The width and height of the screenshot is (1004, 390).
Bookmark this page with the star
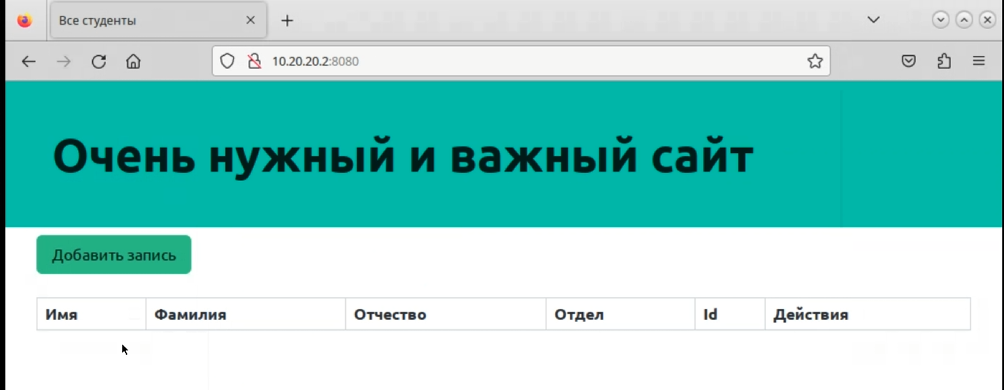(x=814, y=61)
